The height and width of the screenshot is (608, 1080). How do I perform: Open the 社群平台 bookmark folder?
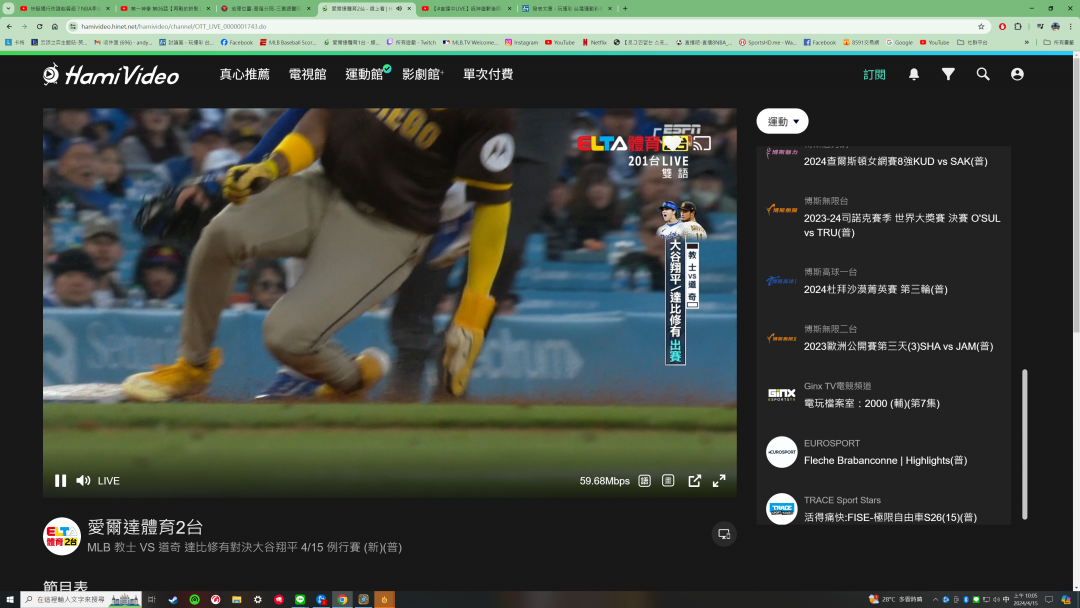[x=973, y=42]
